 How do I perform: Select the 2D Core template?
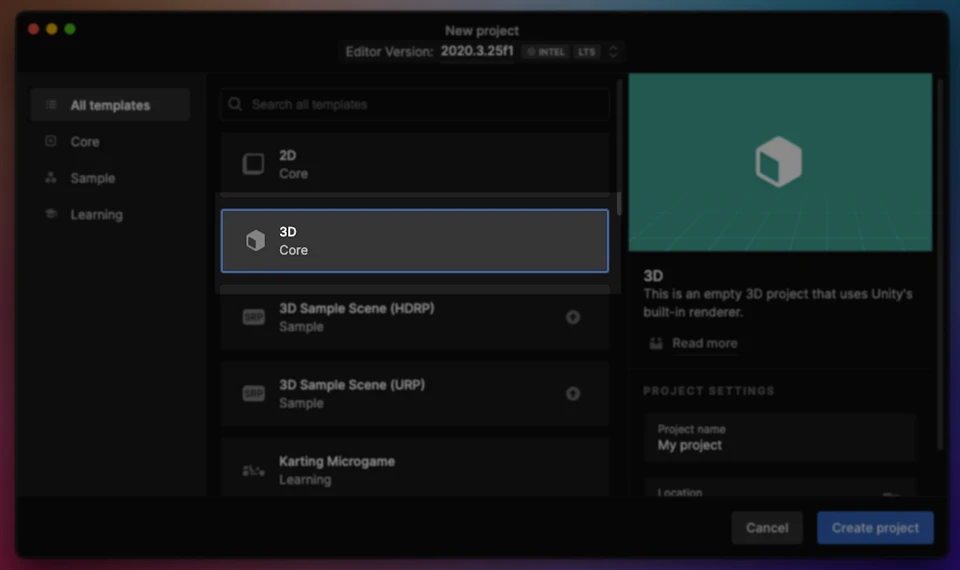(415, 163)
